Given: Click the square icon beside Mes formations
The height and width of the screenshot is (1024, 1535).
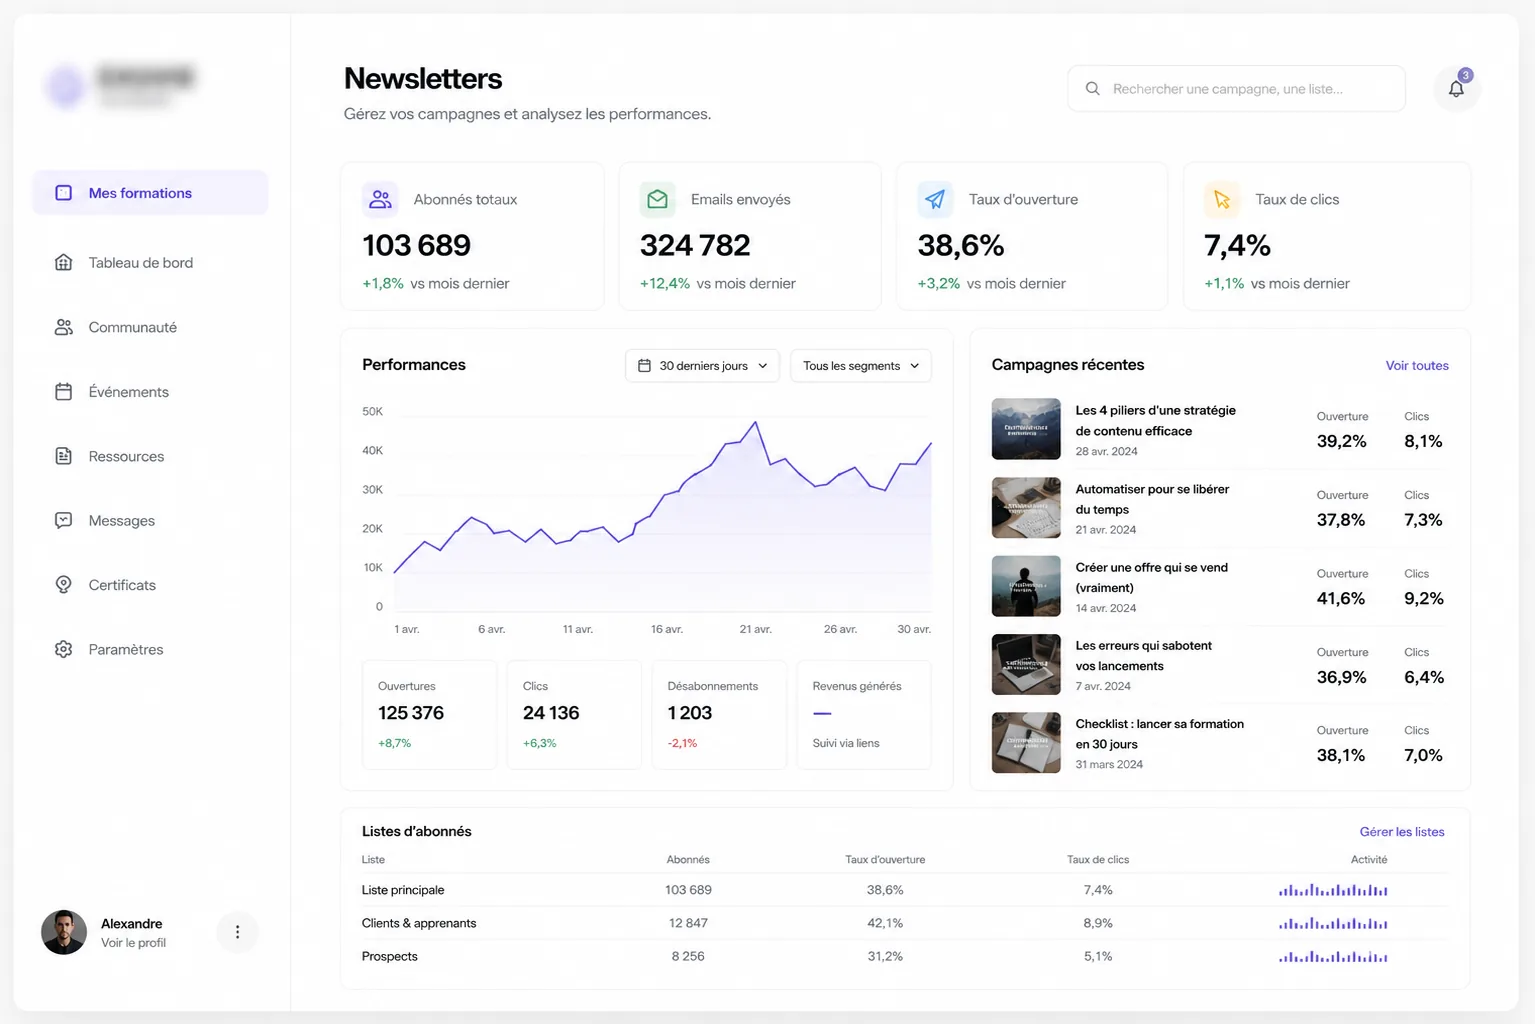Looking at the screenshot, I should (x=63, y=193).
